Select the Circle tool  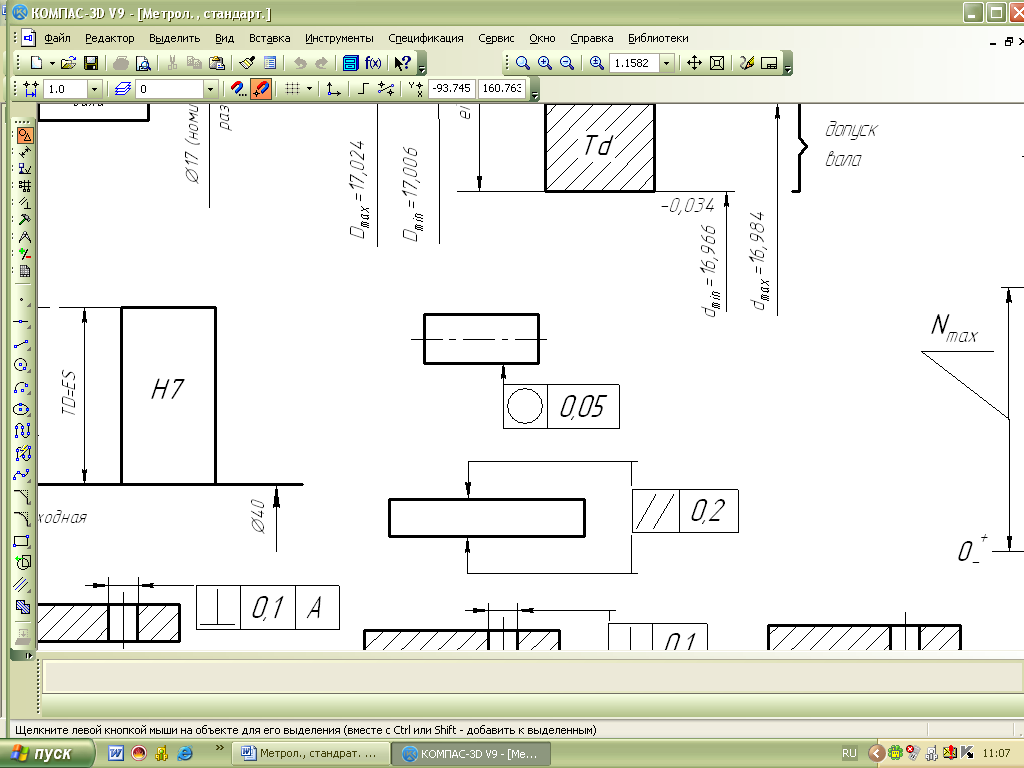[x=22, y=365]
